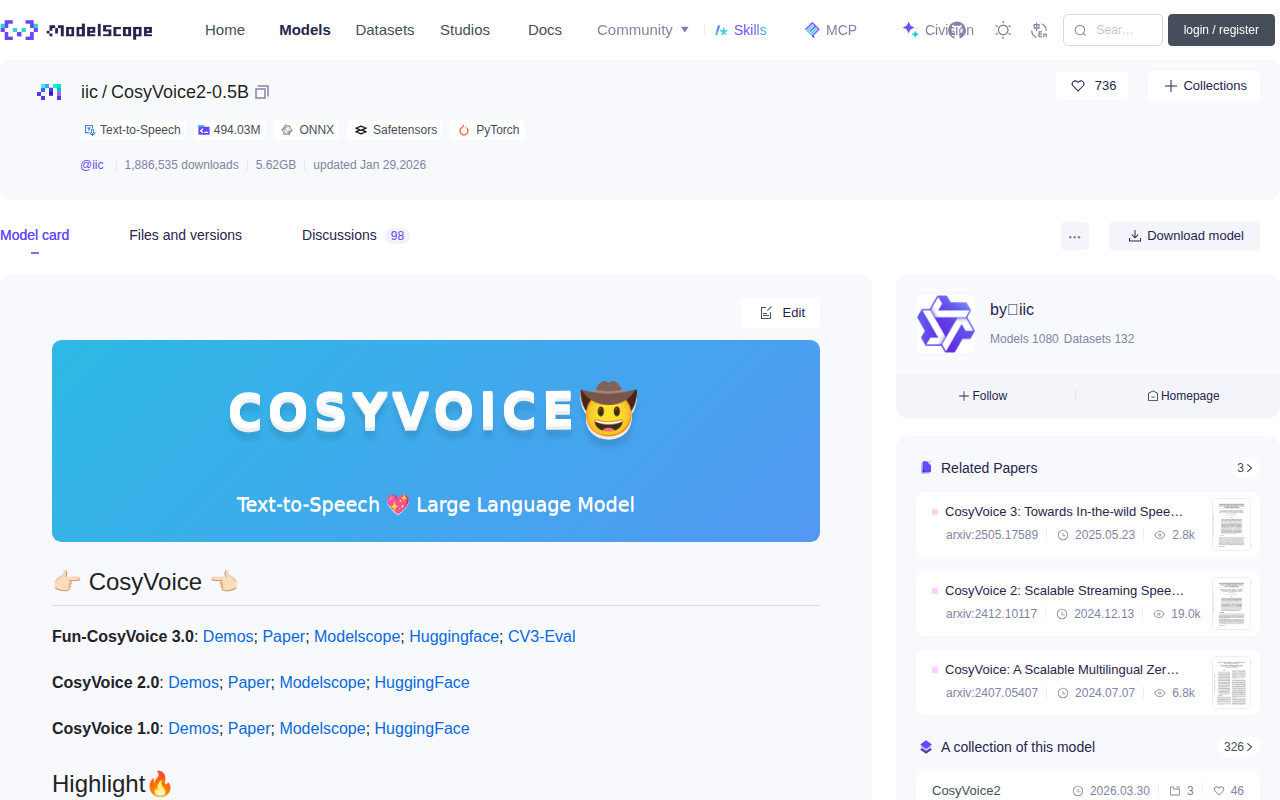Image resolution: width=1280 pixels, height=800 pixels.
Task: Click the PyTorch tag
Action: pyautogui.click(x=489, y=130)
